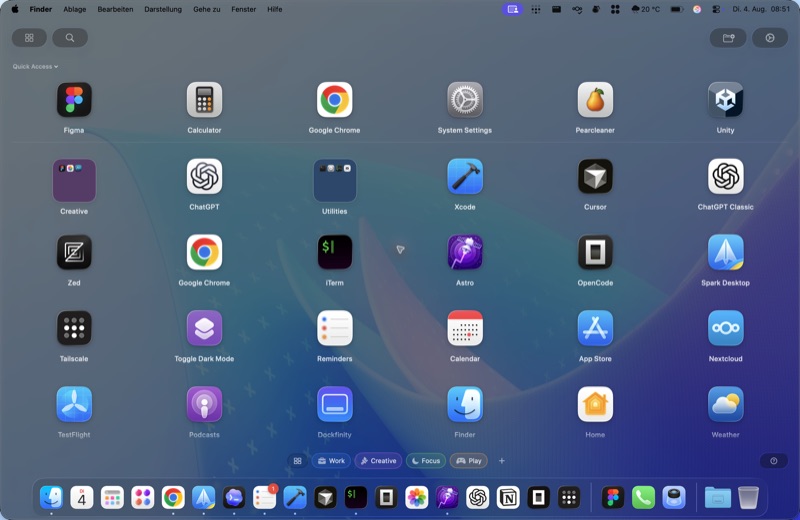
Task: Open the Fenster menu
Action: (x=243, y=9)
